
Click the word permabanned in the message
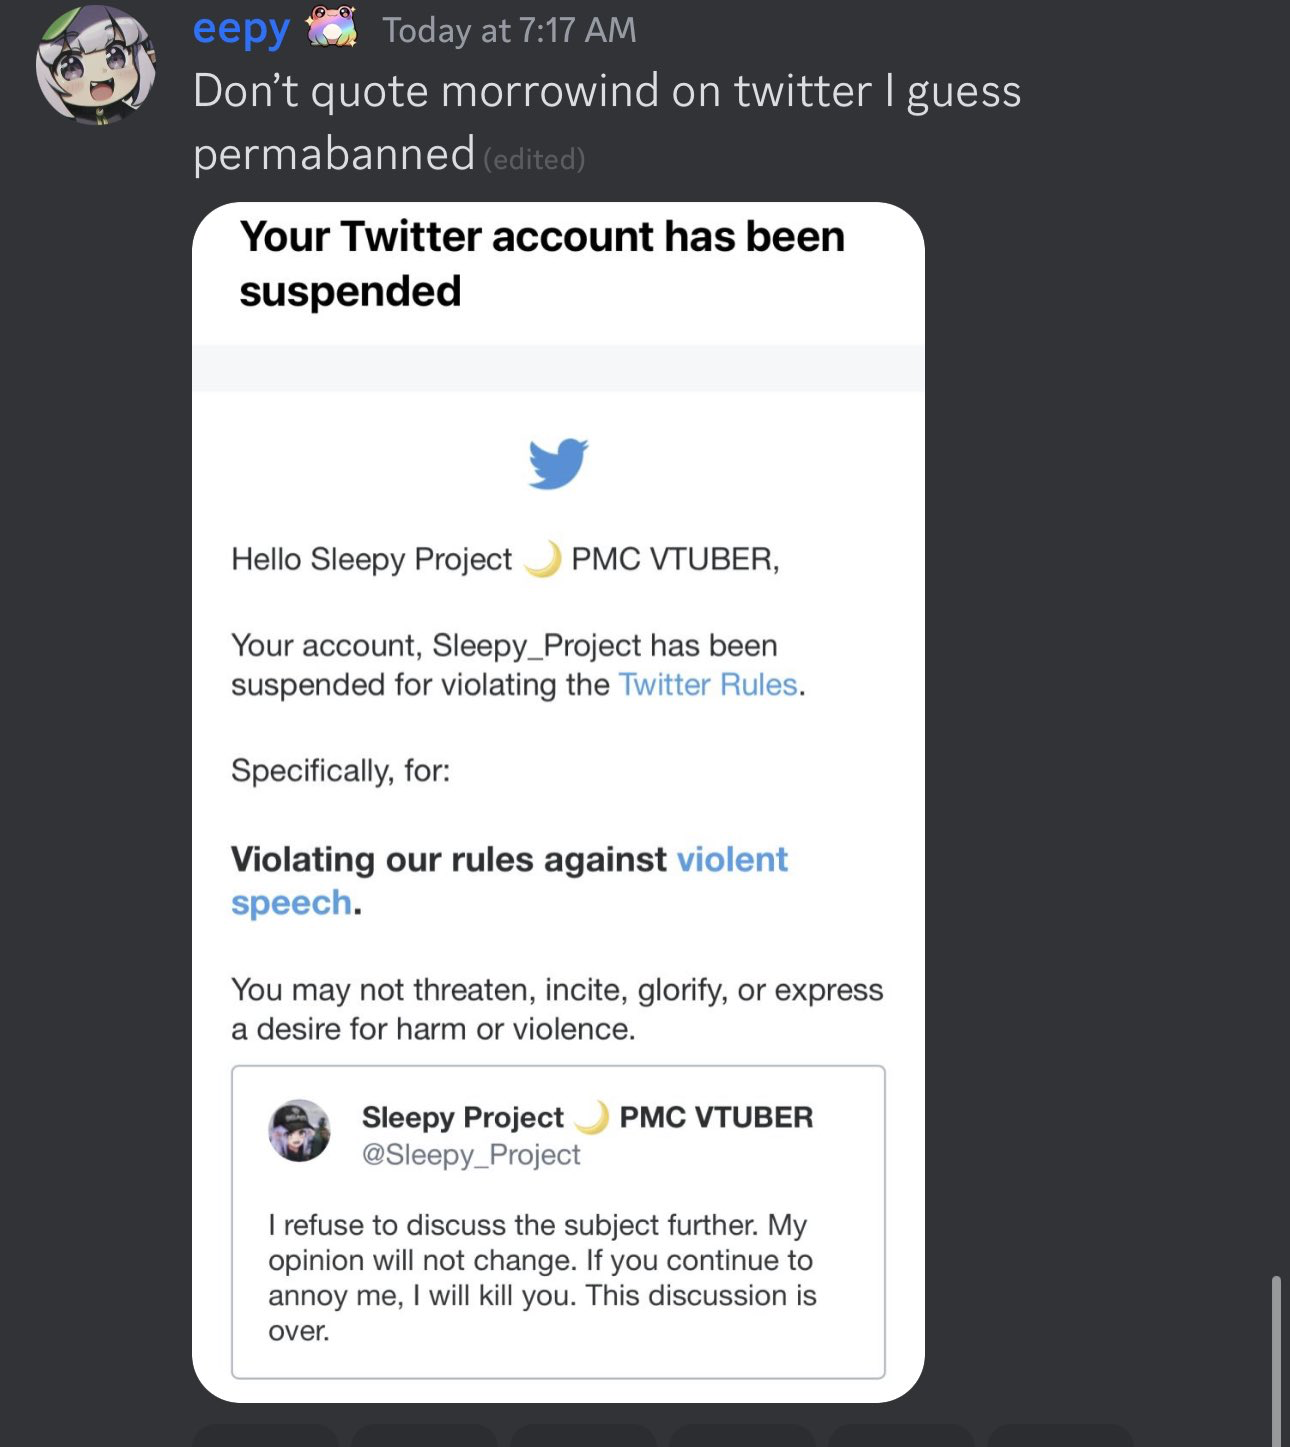(x=334, y=154)
